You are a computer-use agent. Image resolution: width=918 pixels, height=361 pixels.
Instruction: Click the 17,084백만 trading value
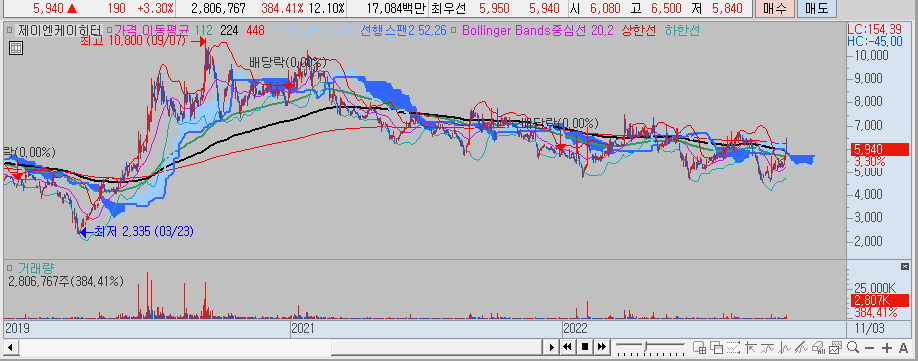pos(396,8)
